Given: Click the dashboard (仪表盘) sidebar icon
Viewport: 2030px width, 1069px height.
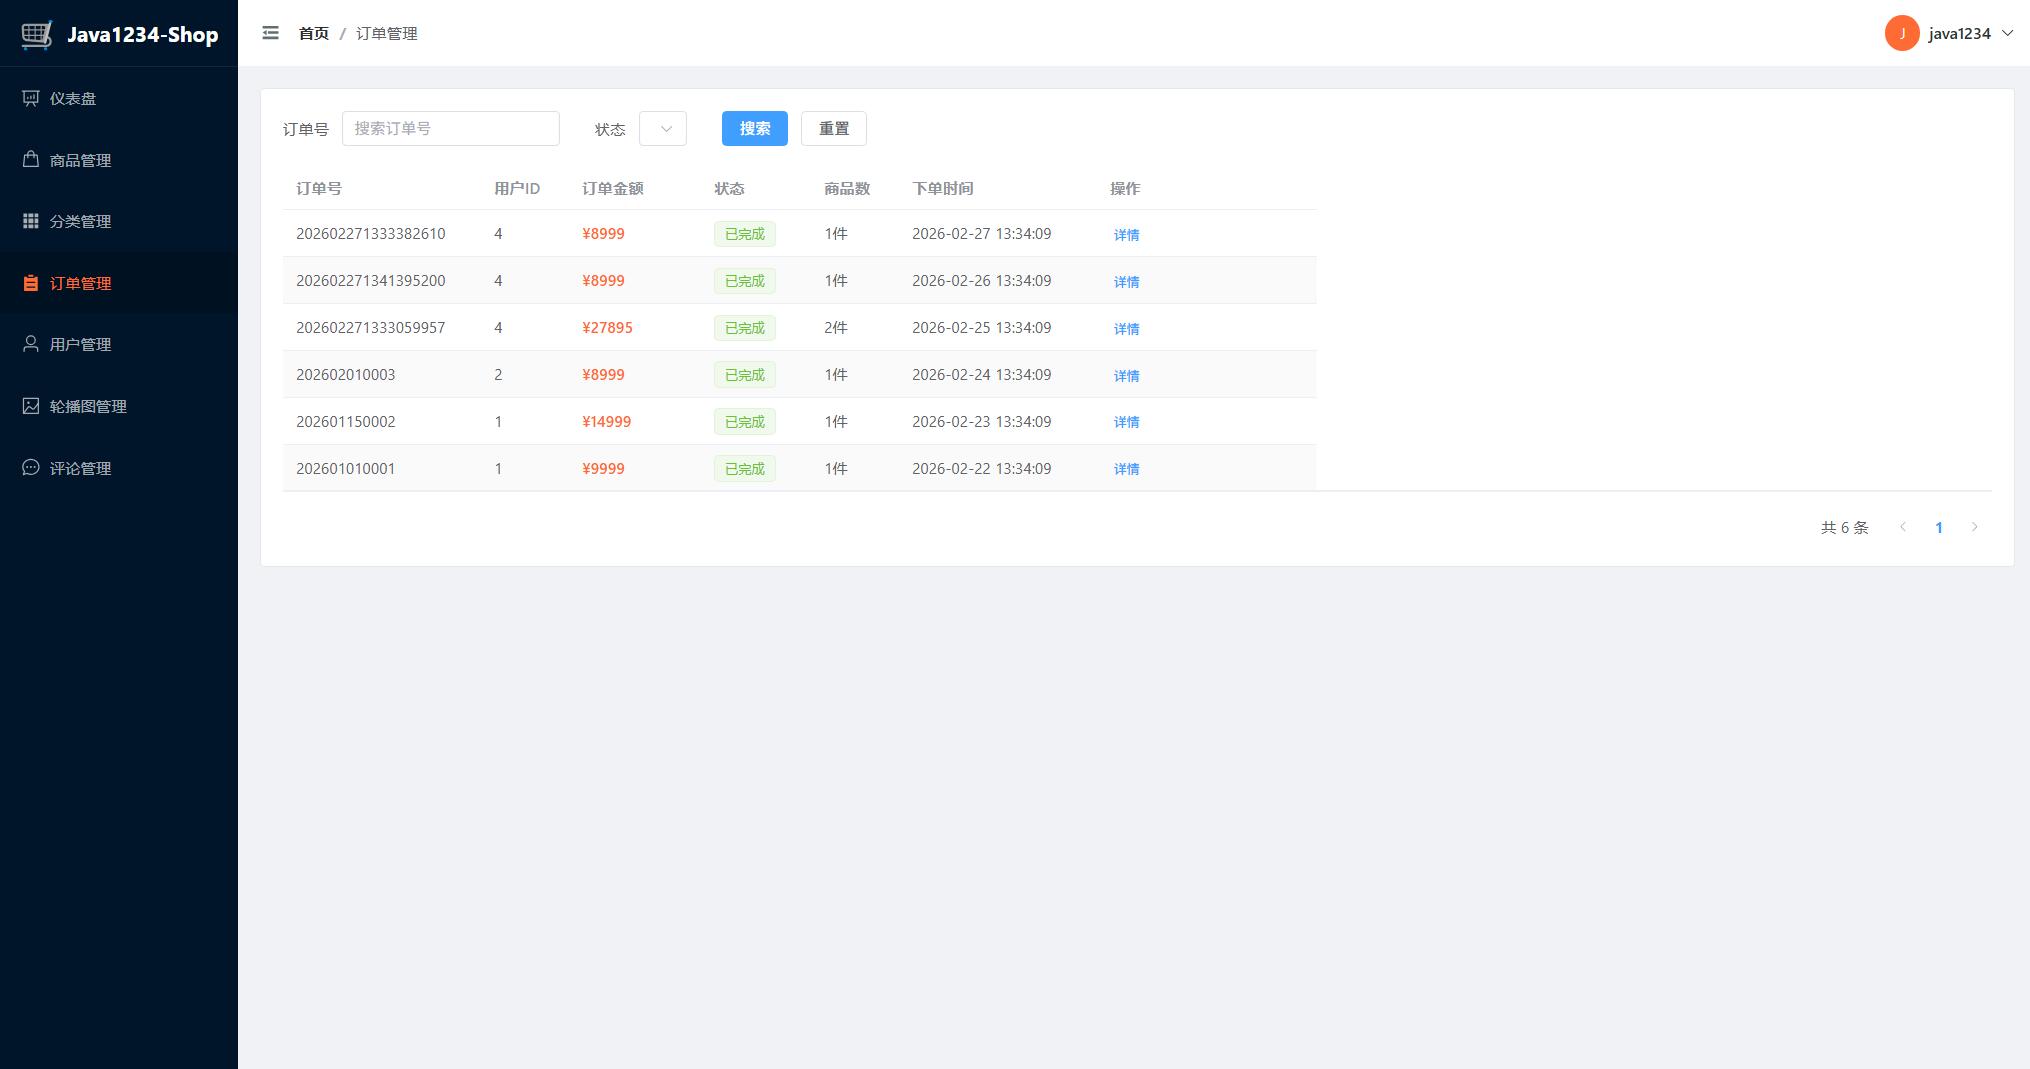Looking at the screenshot, I should click(31, 98).
